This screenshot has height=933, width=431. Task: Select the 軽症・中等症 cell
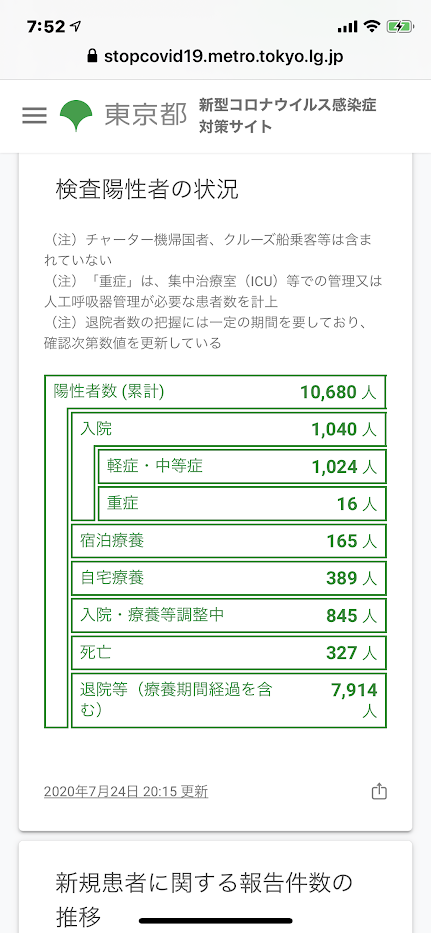[x=242, y=466]
